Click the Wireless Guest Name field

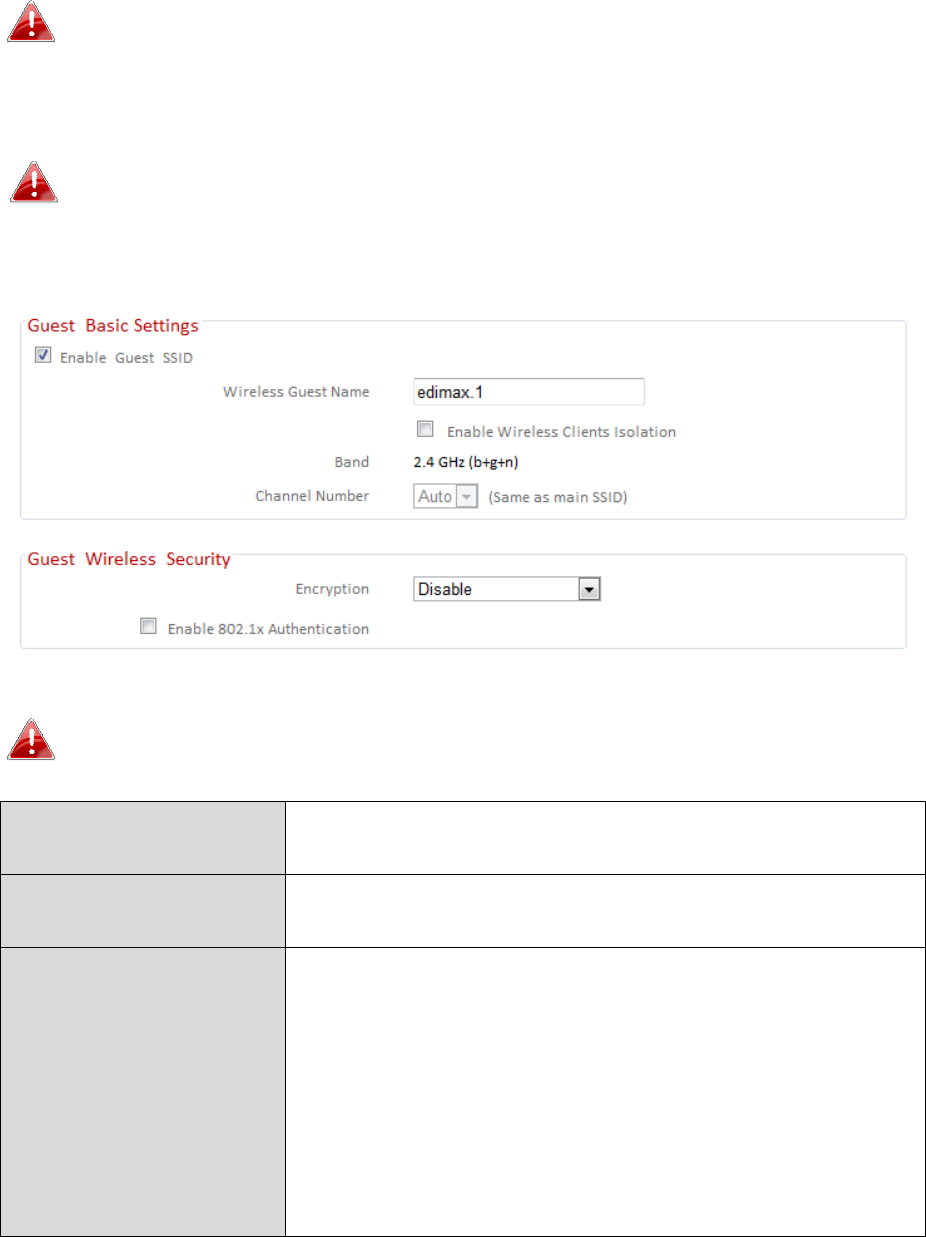tap(529, 392)
